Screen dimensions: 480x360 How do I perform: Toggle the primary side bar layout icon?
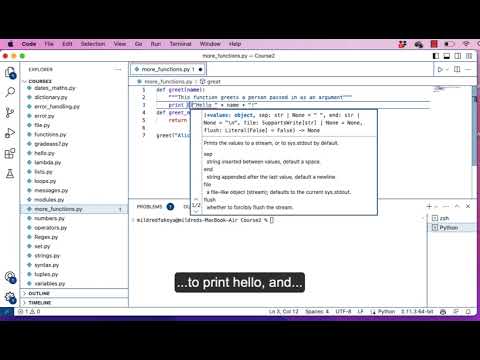click(x=436, y=56)
